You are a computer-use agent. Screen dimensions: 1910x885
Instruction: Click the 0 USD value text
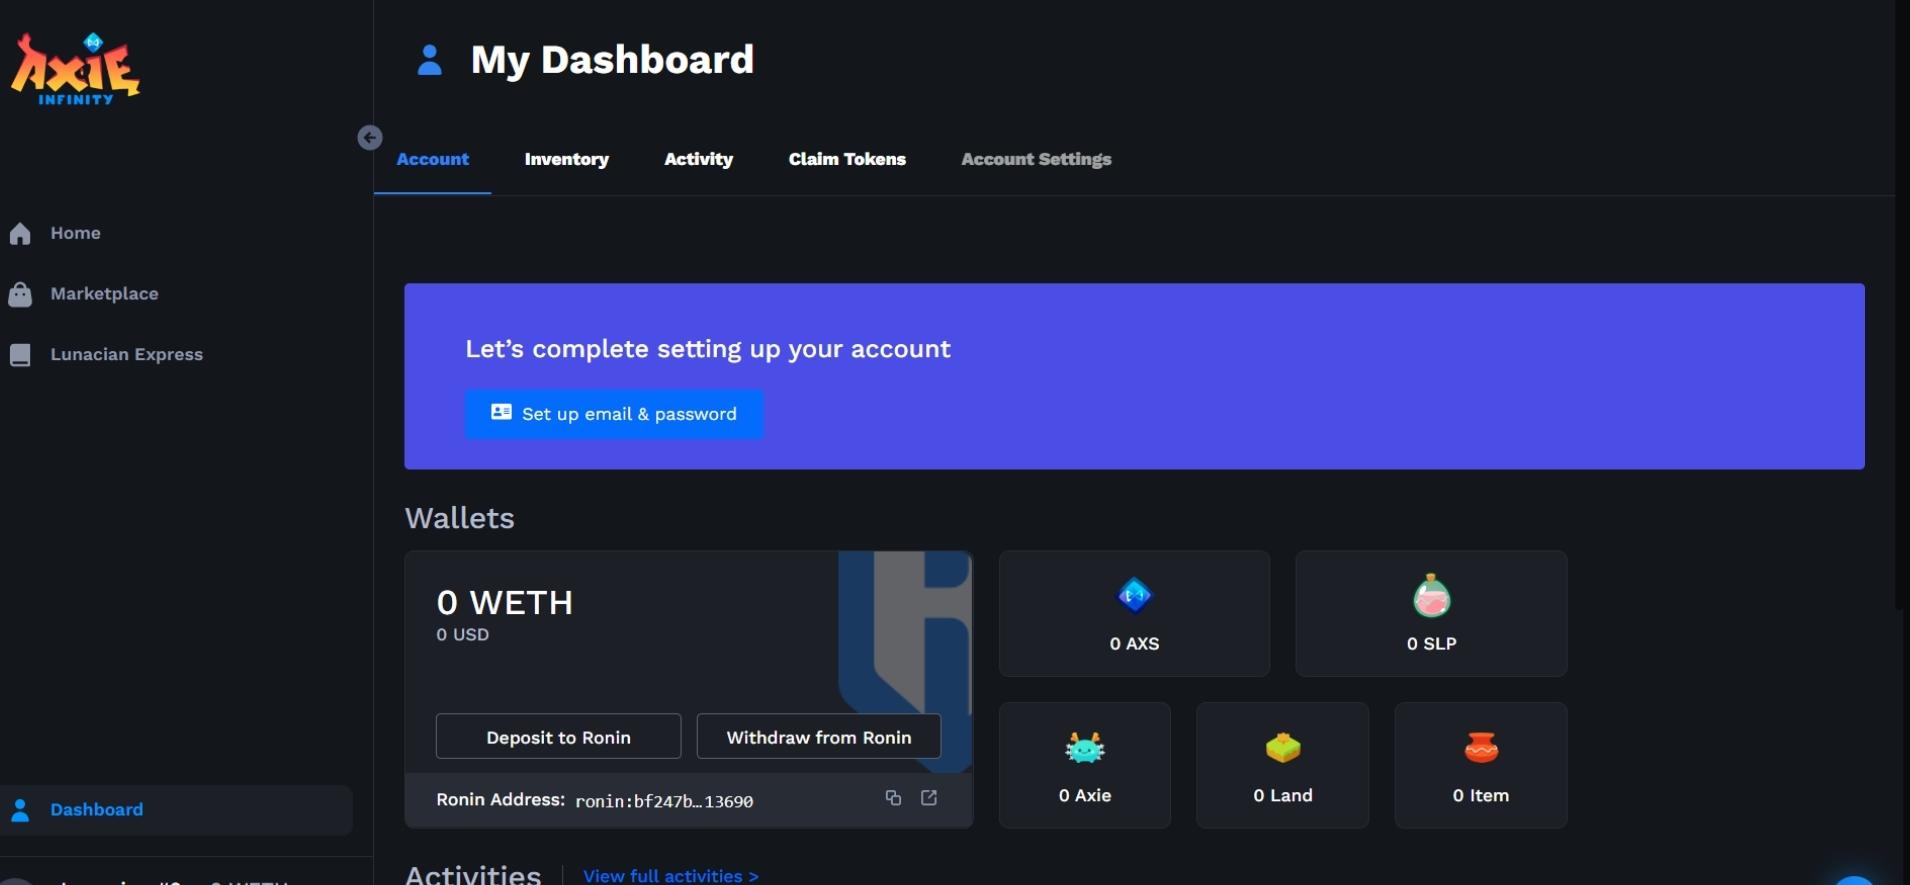[x=462, y=635]
